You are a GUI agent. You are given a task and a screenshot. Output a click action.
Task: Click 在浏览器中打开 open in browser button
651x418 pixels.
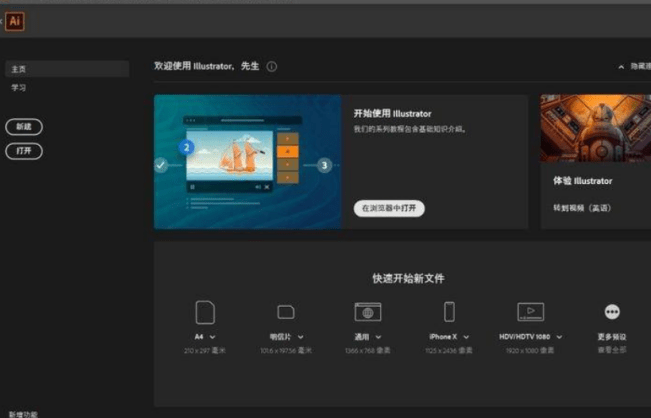389,208
